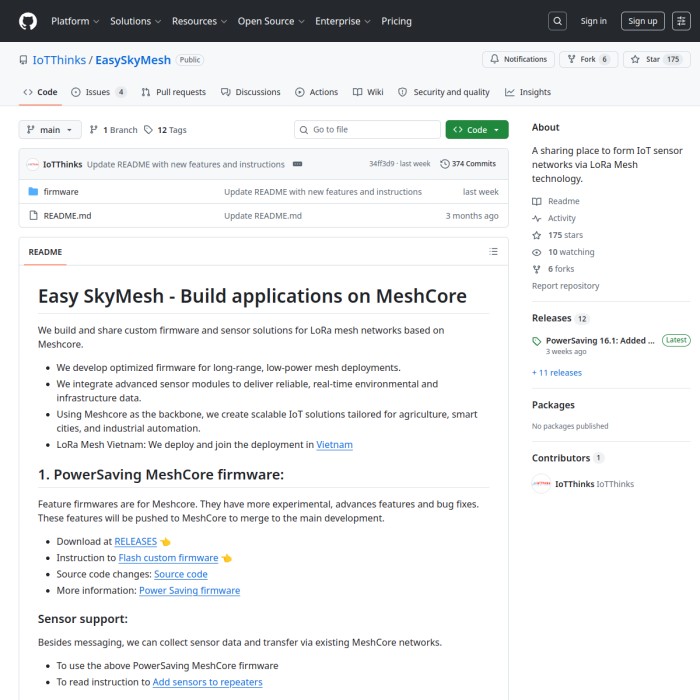The image size is (700, 700).
Task: Expand the Enterprise menu
Action: pos(342,21)
